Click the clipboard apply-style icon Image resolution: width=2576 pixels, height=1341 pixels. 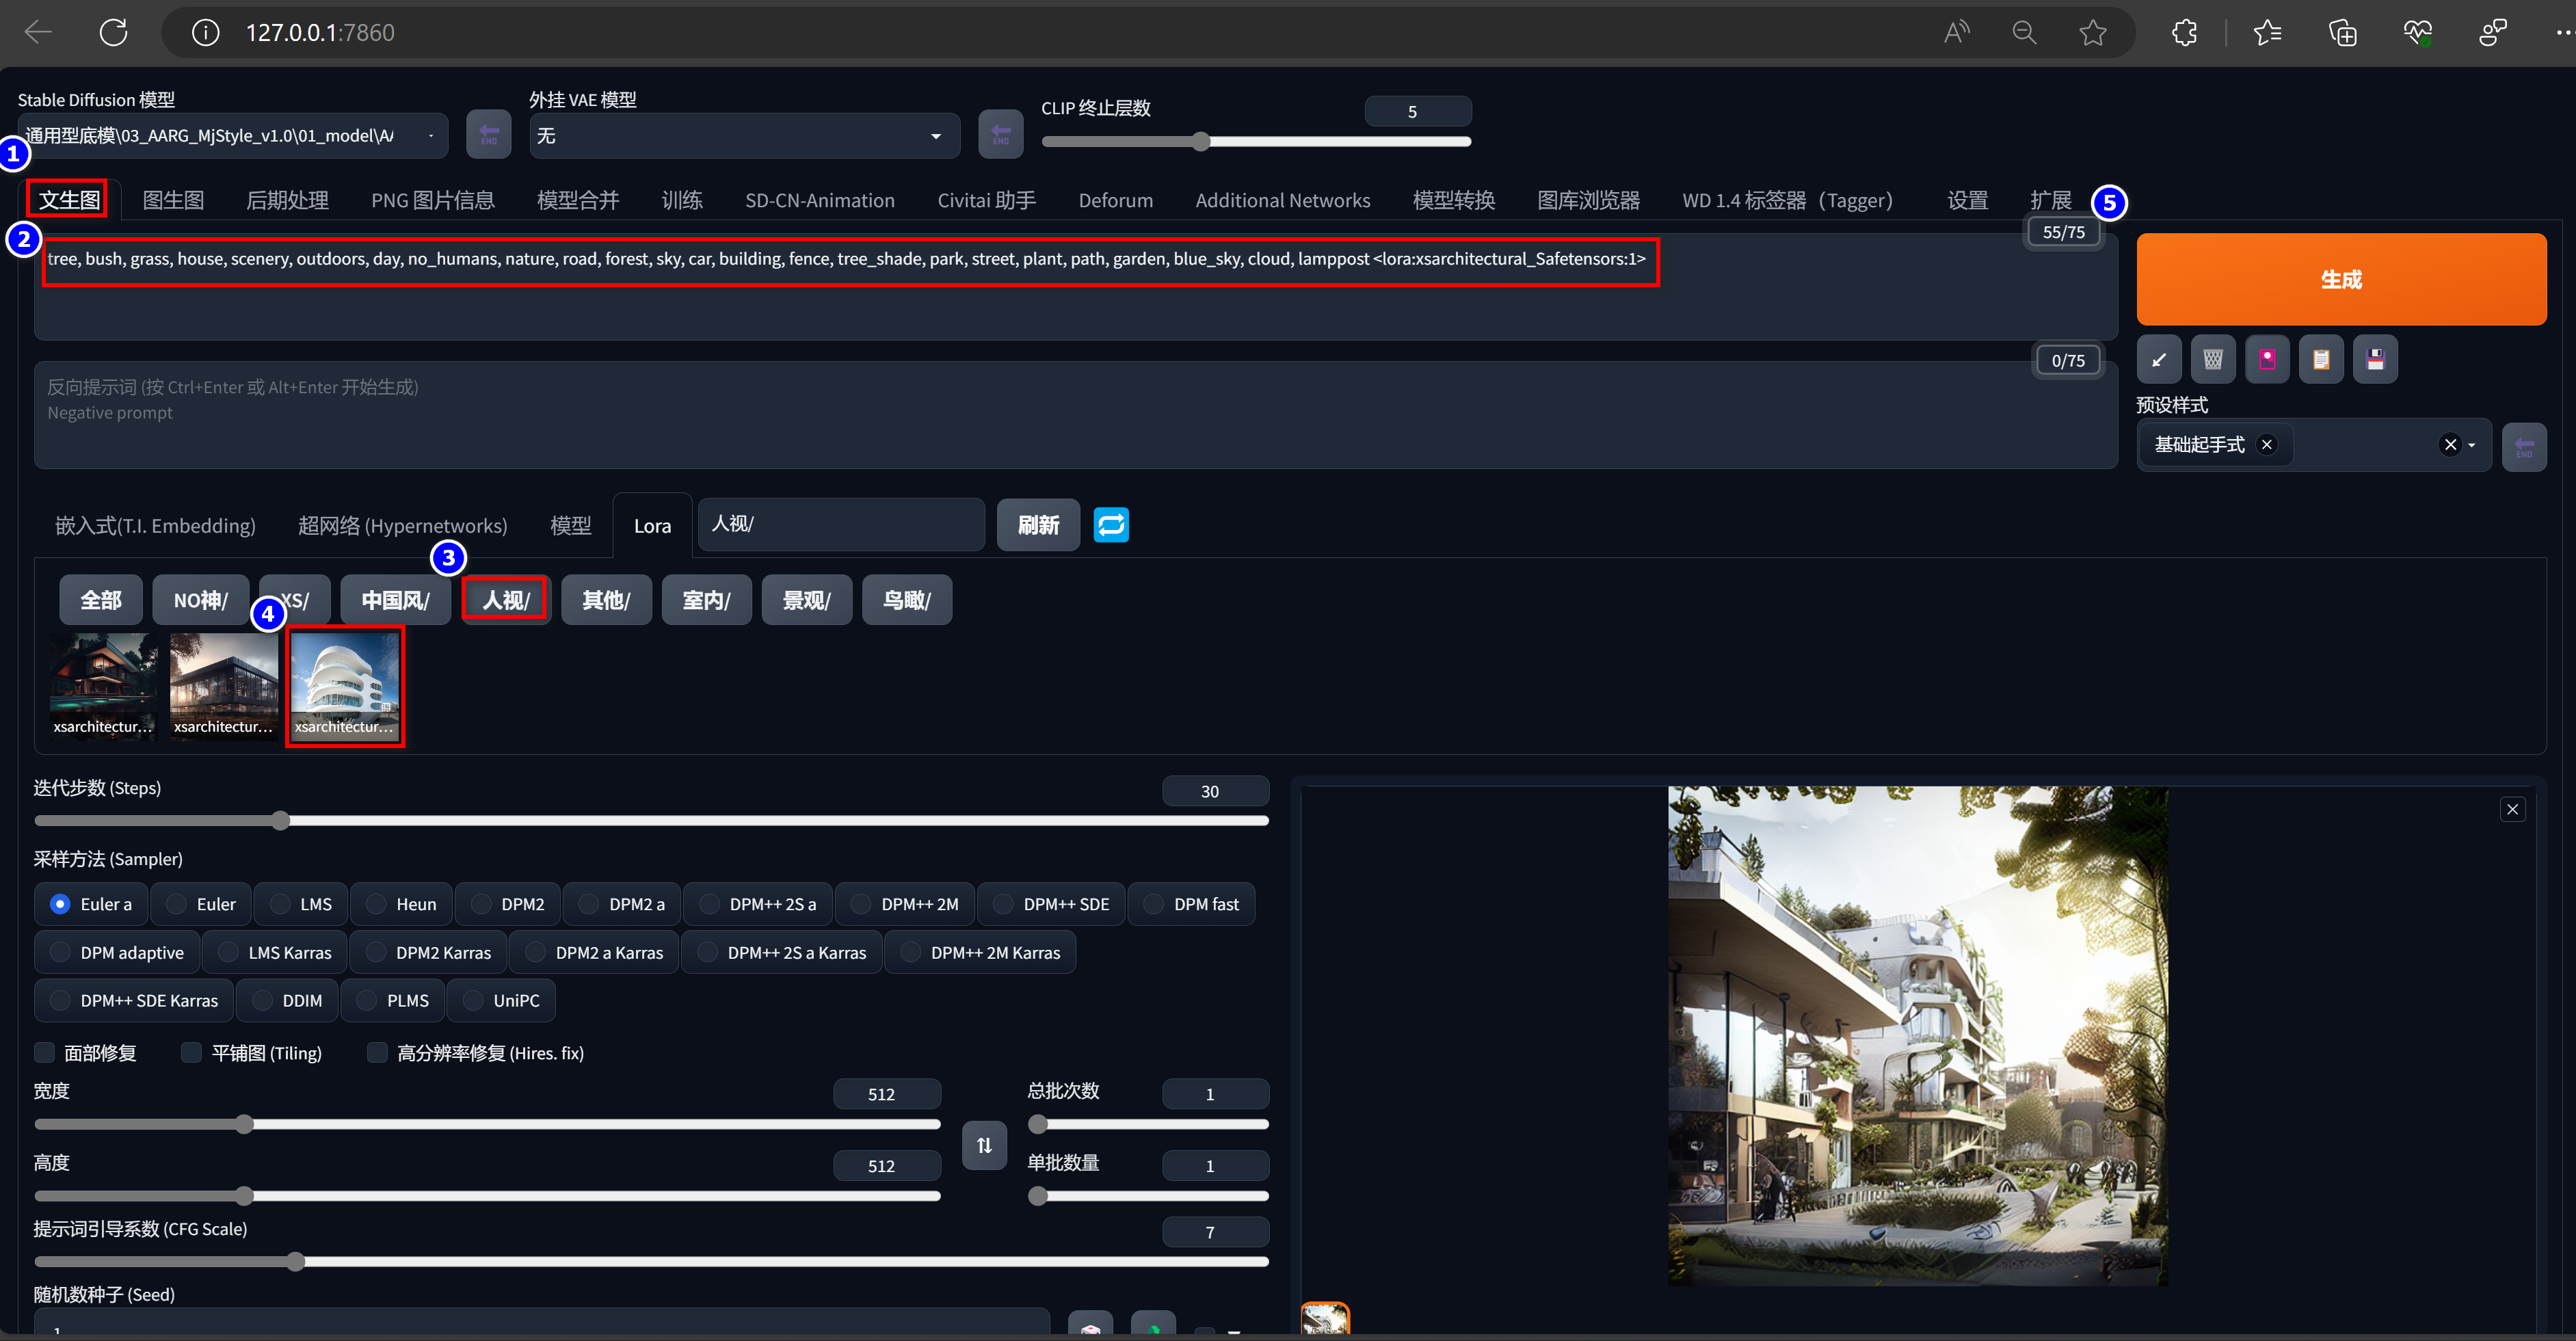(x=2321, y=360)
